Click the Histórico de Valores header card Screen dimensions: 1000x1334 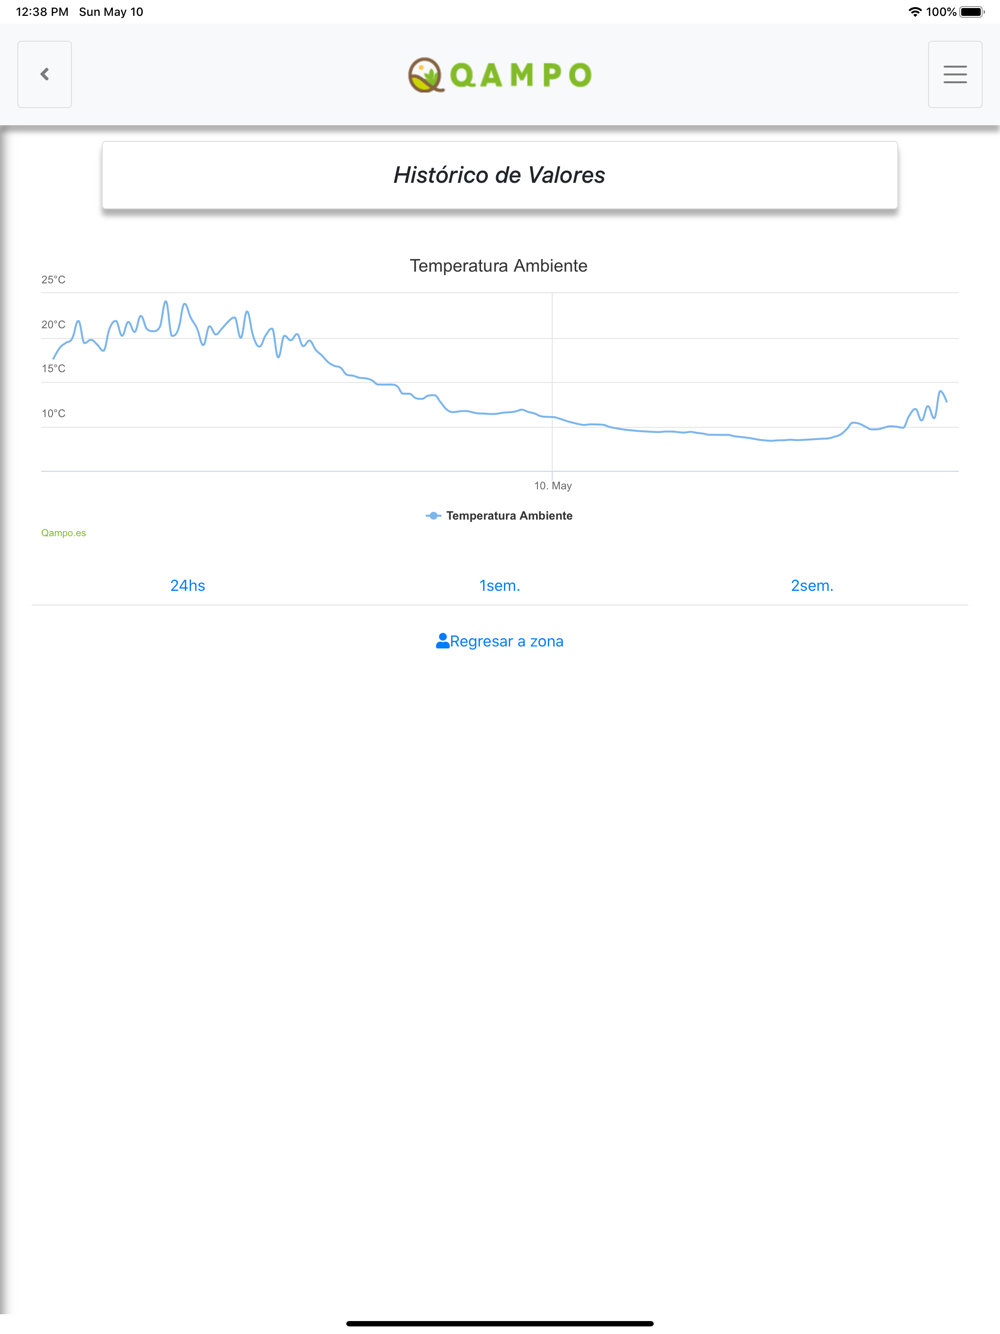point(500,175)
